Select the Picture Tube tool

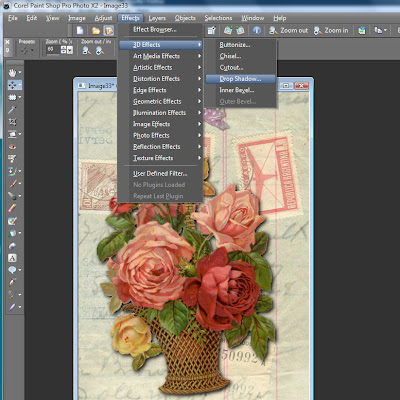click(12, 221)
